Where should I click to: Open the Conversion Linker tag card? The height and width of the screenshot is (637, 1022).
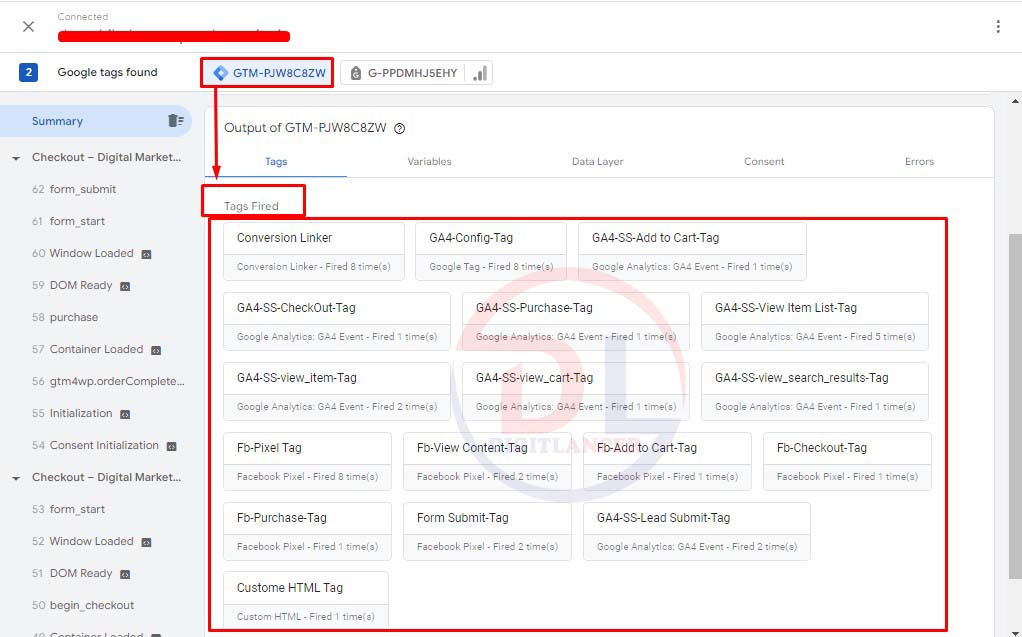tap(314, 252)
